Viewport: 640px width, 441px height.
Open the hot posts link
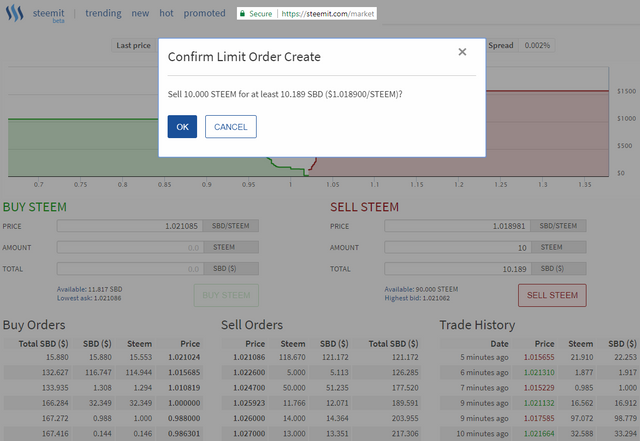[x=166, y=13]
